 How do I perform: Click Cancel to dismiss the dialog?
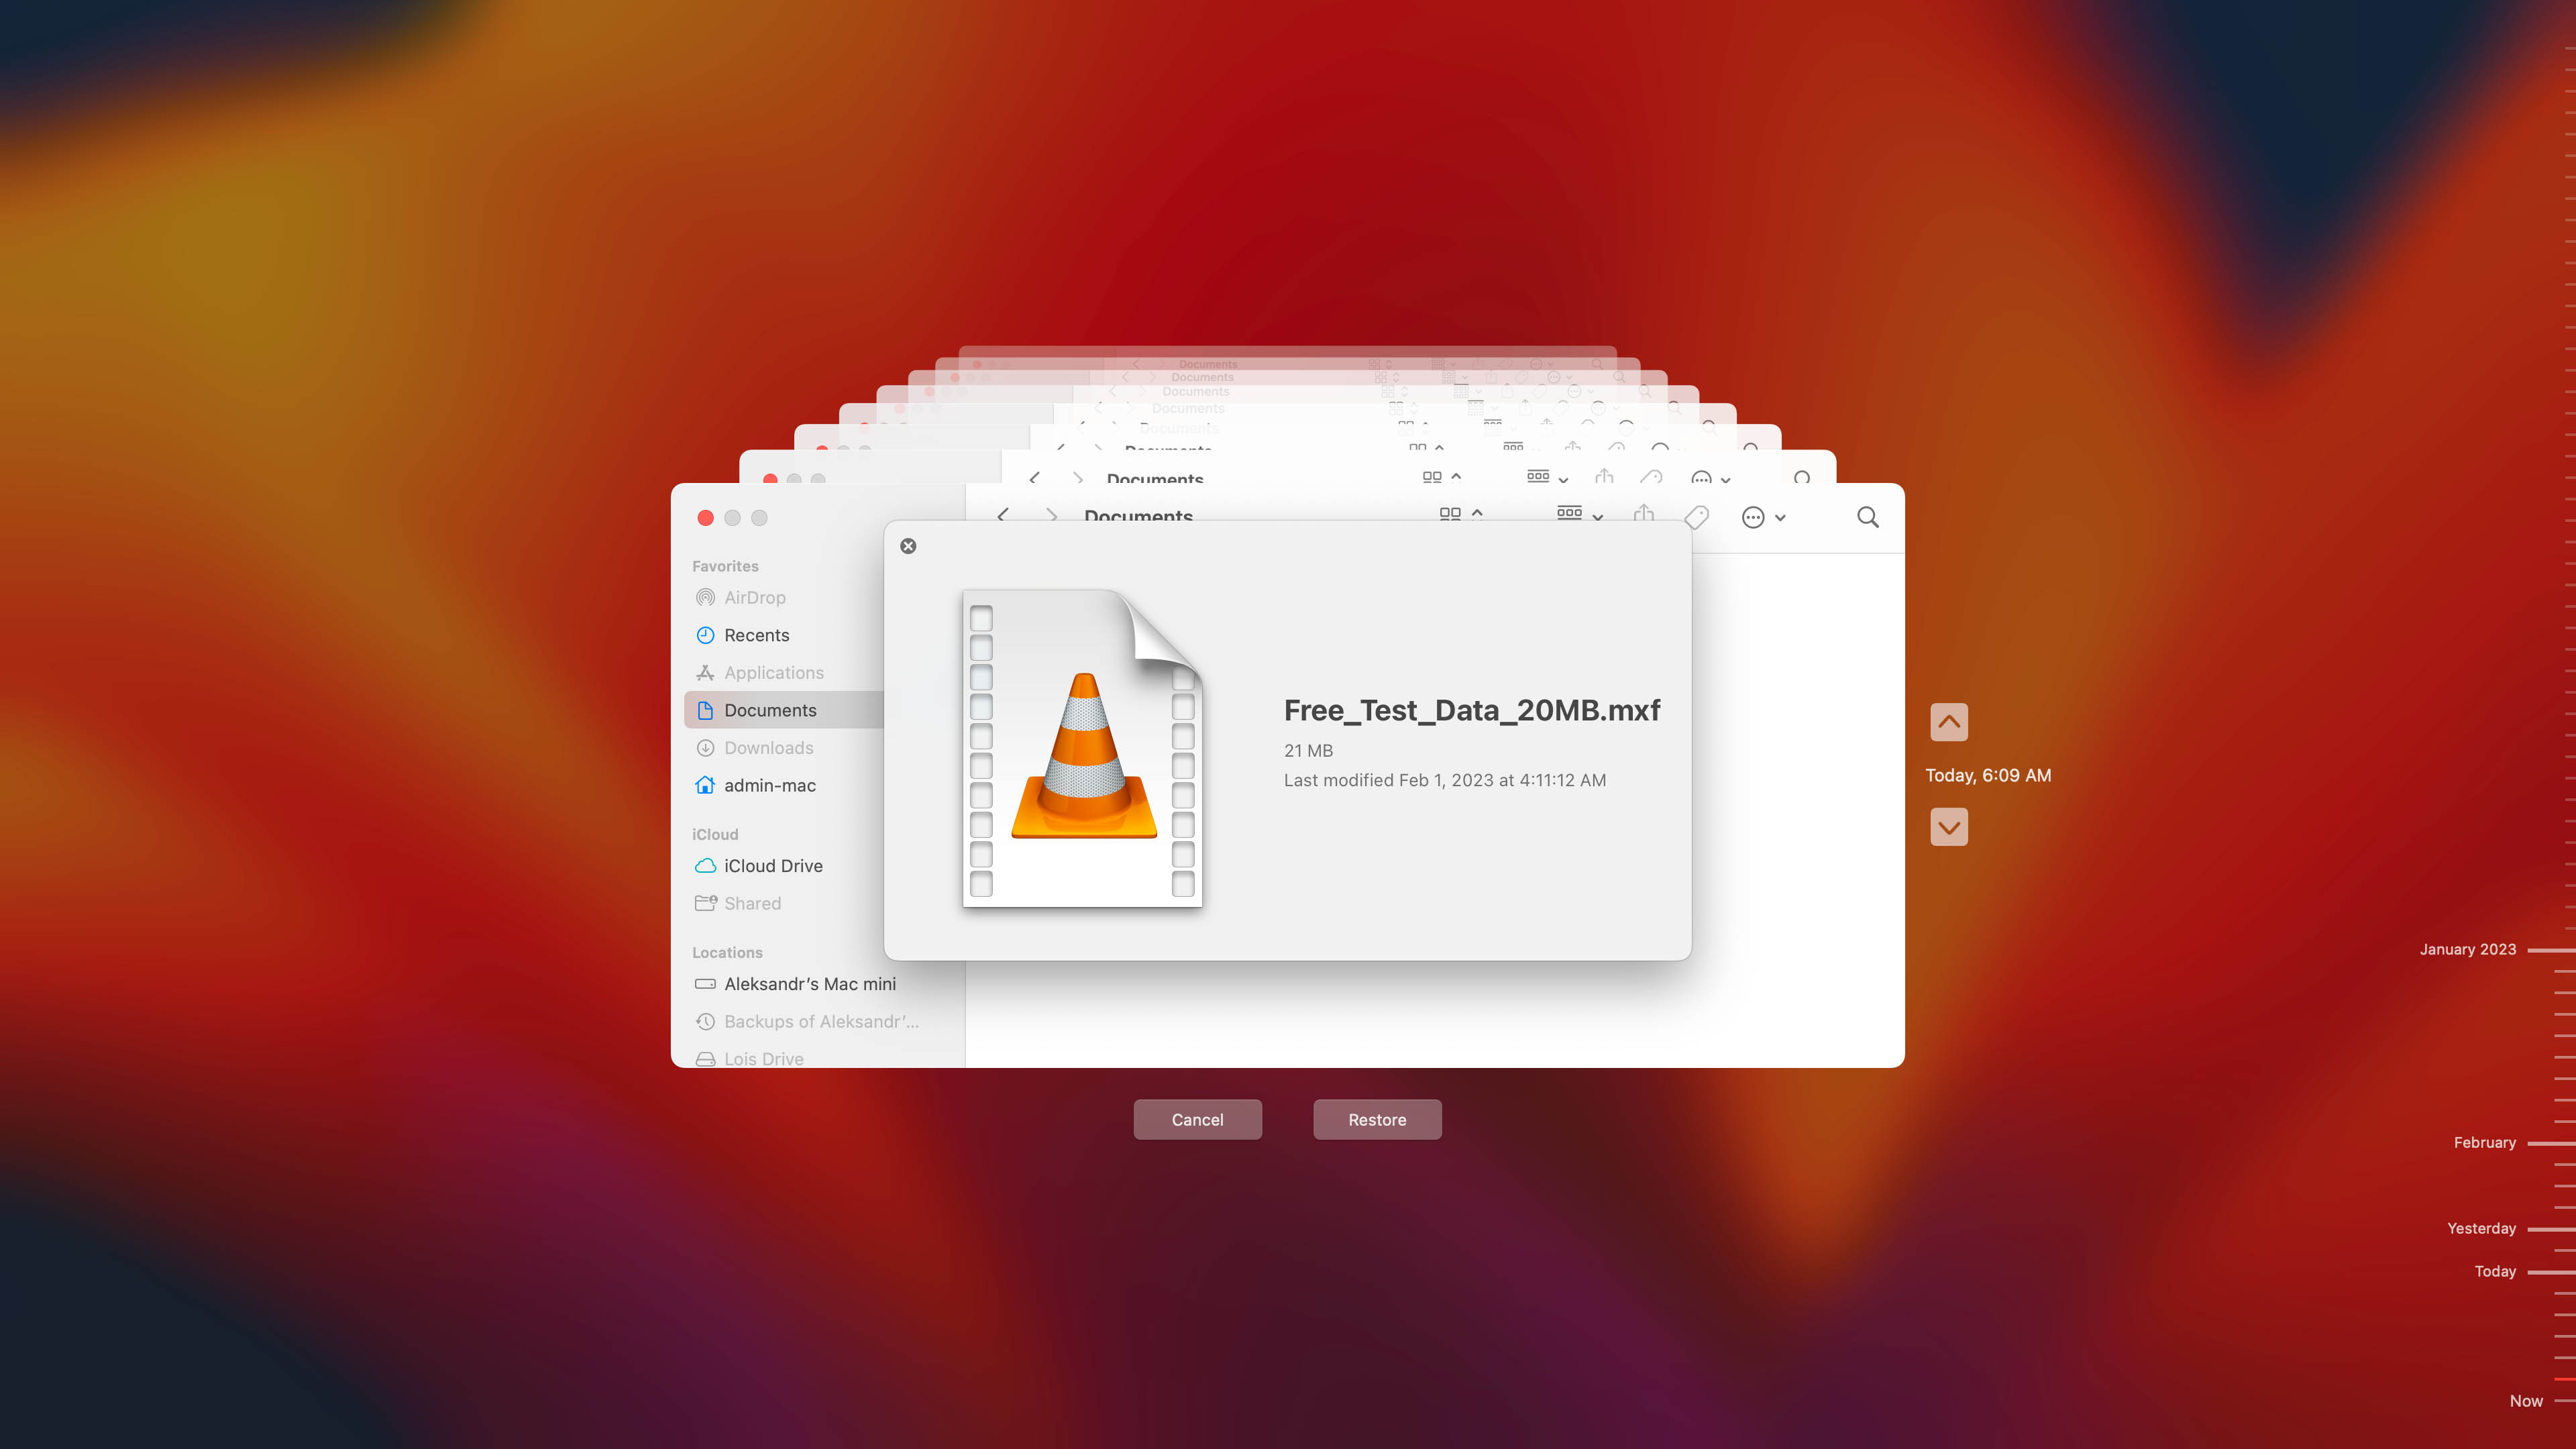tap(1197, 1118)
